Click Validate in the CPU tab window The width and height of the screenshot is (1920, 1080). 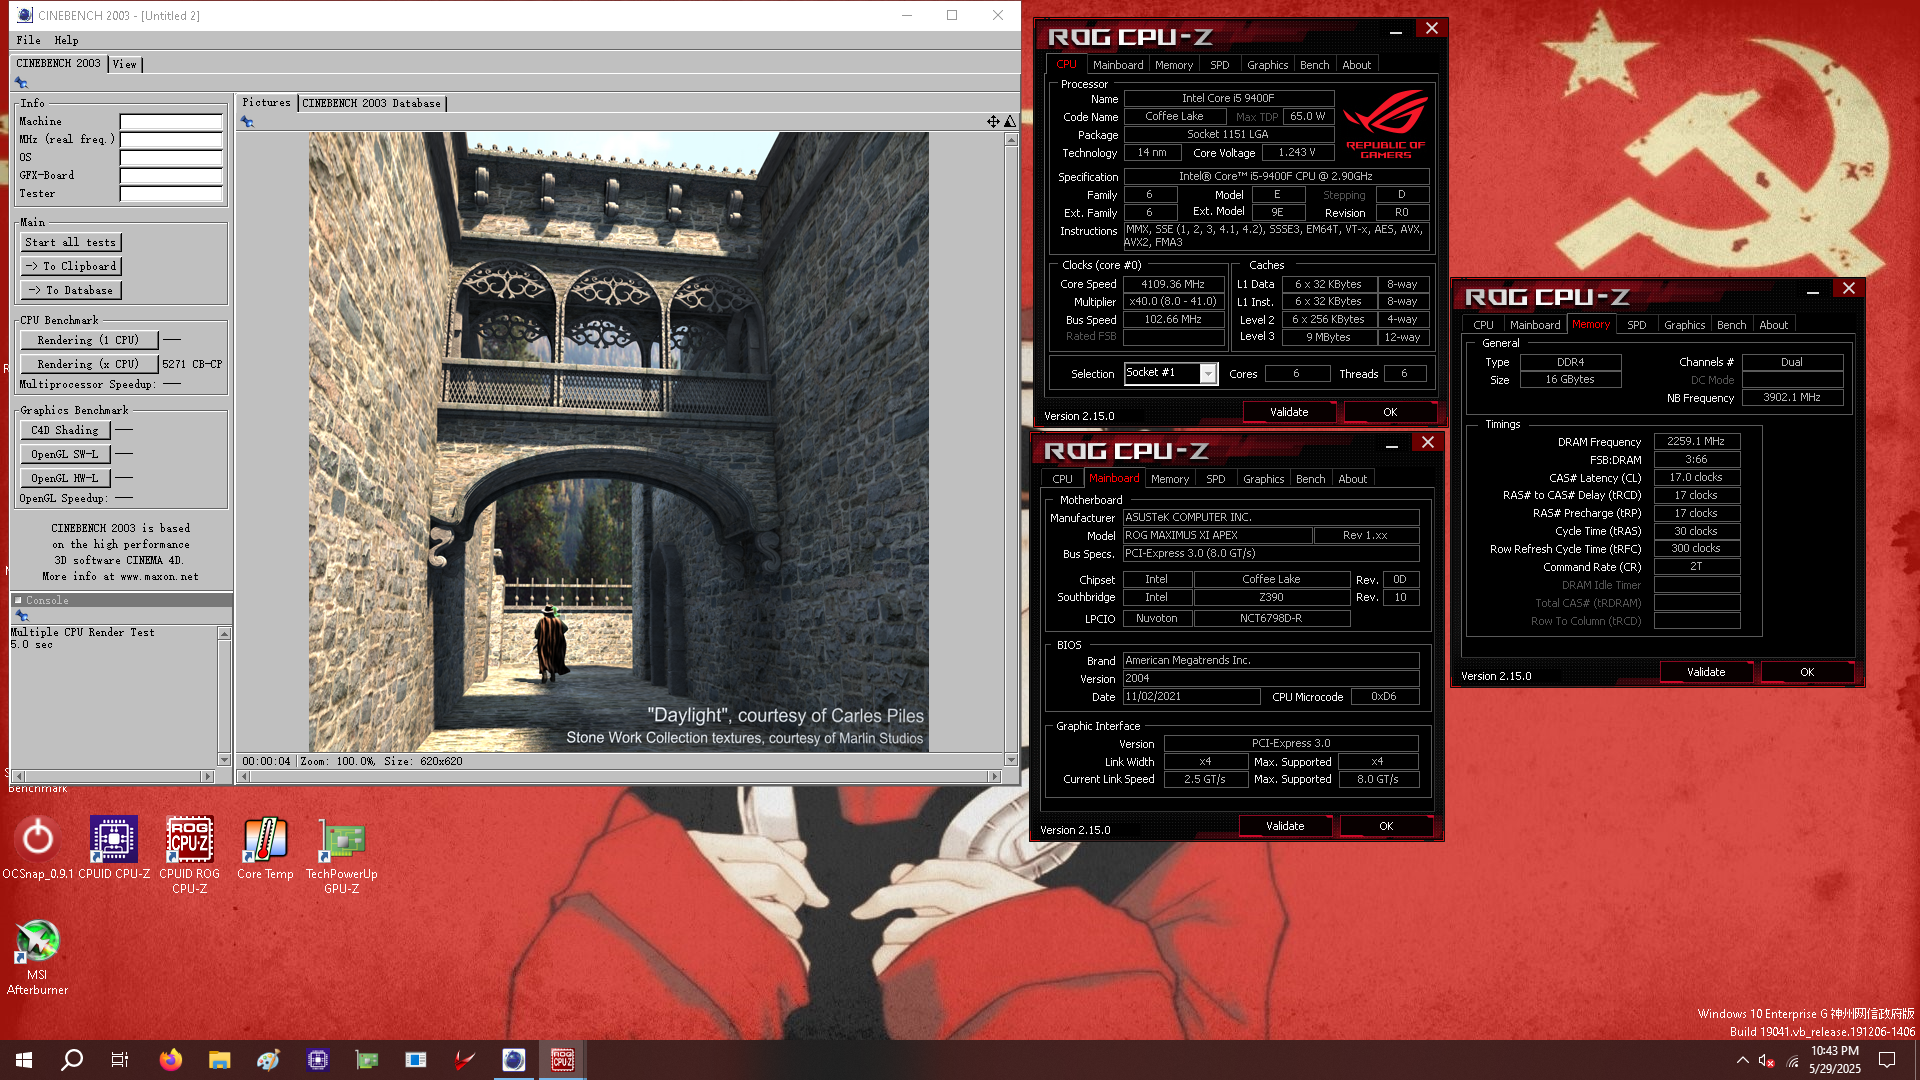pos(1289,412)
